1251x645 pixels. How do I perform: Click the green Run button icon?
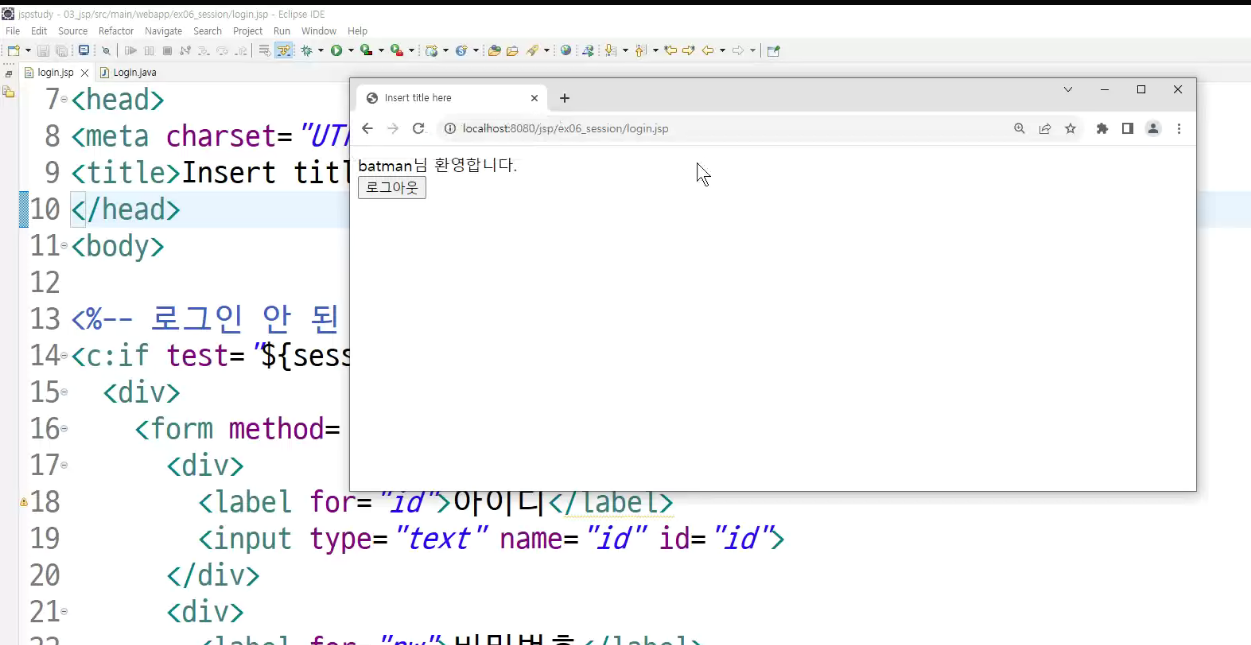click(x=336, y=50)
